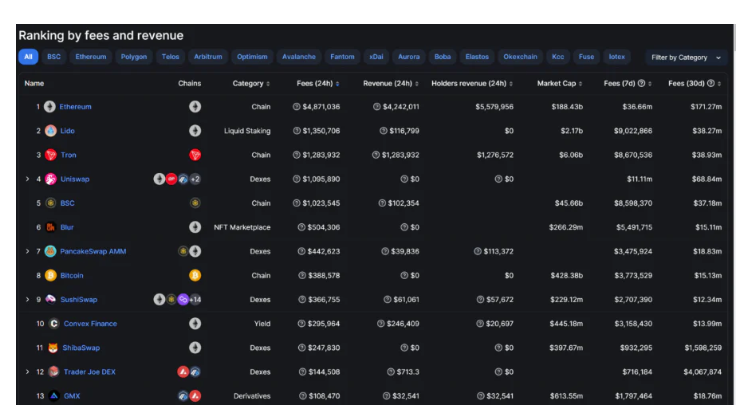
Task: Click the Bitcoin orange logo icon
Action: pyautogui.click(x=50, y=275)
